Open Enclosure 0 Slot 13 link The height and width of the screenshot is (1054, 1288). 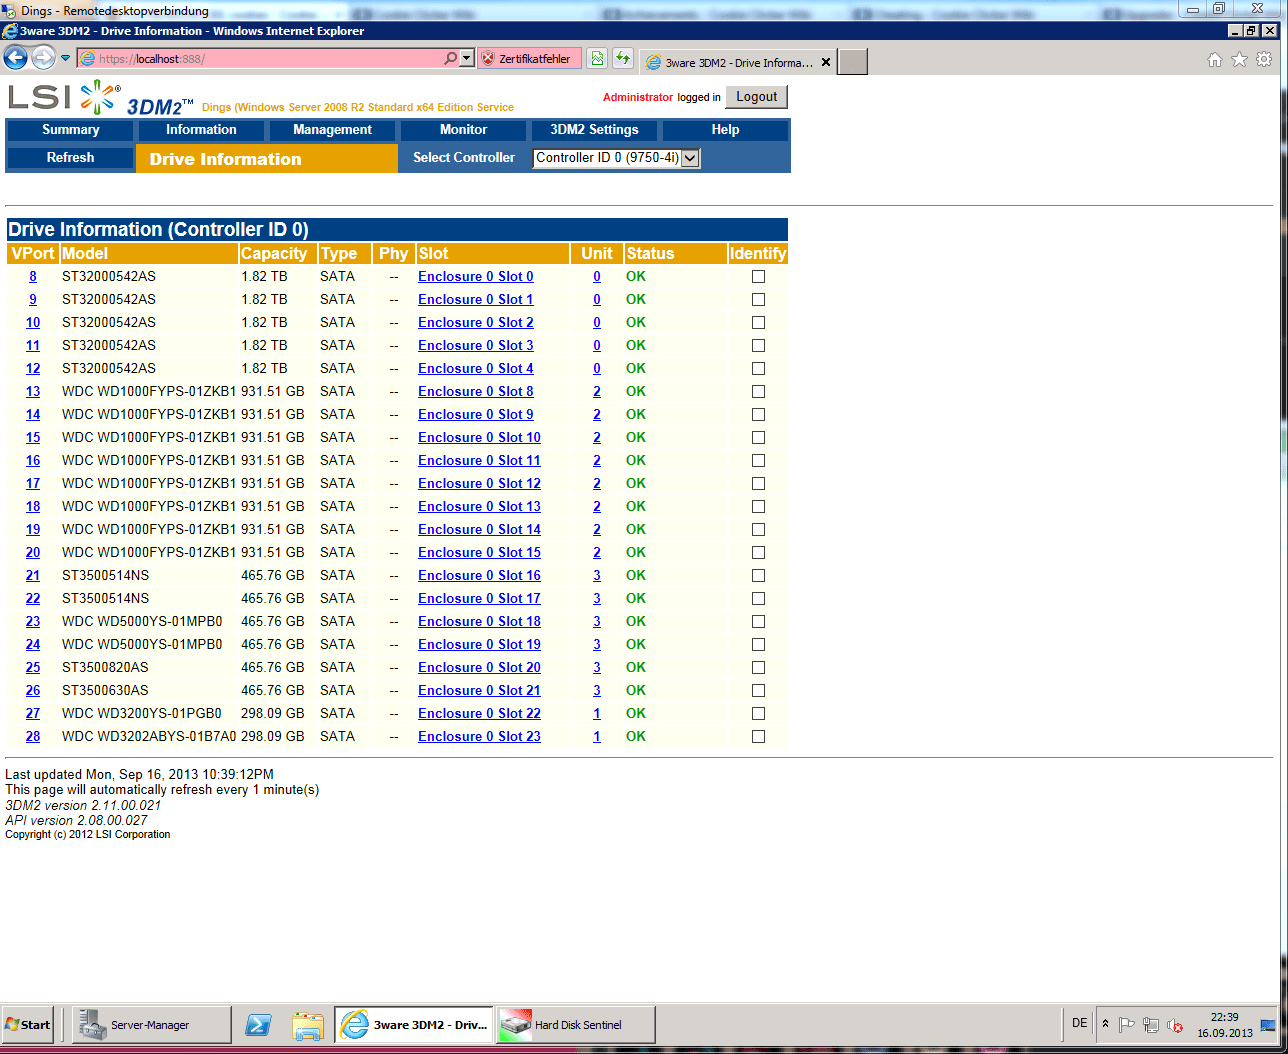click(x=479, y=507)
